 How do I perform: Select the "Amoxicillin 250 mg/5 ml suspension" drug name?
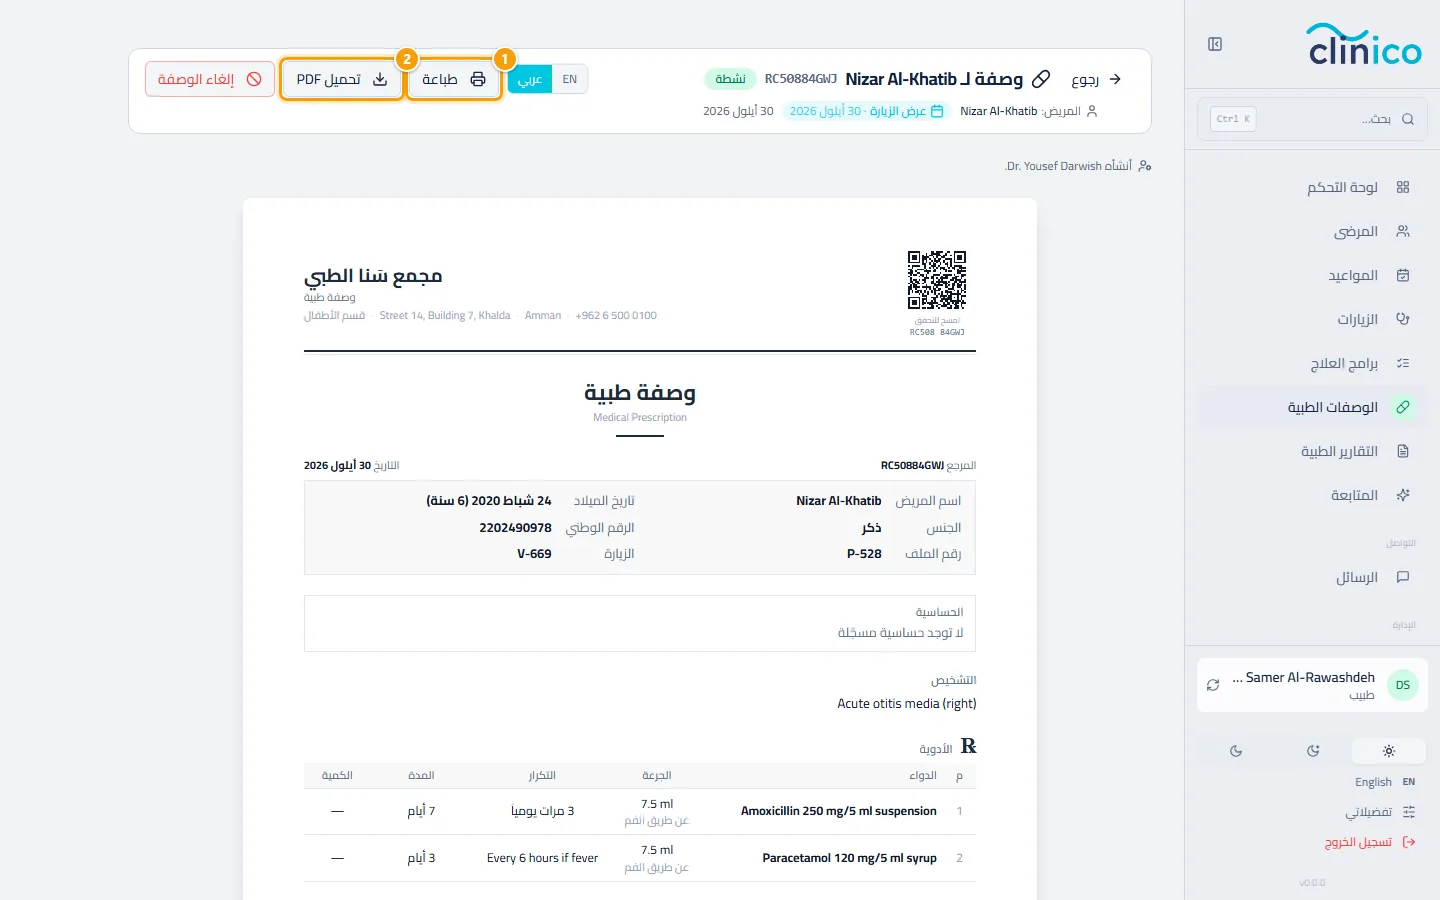[x=839, y=811]
